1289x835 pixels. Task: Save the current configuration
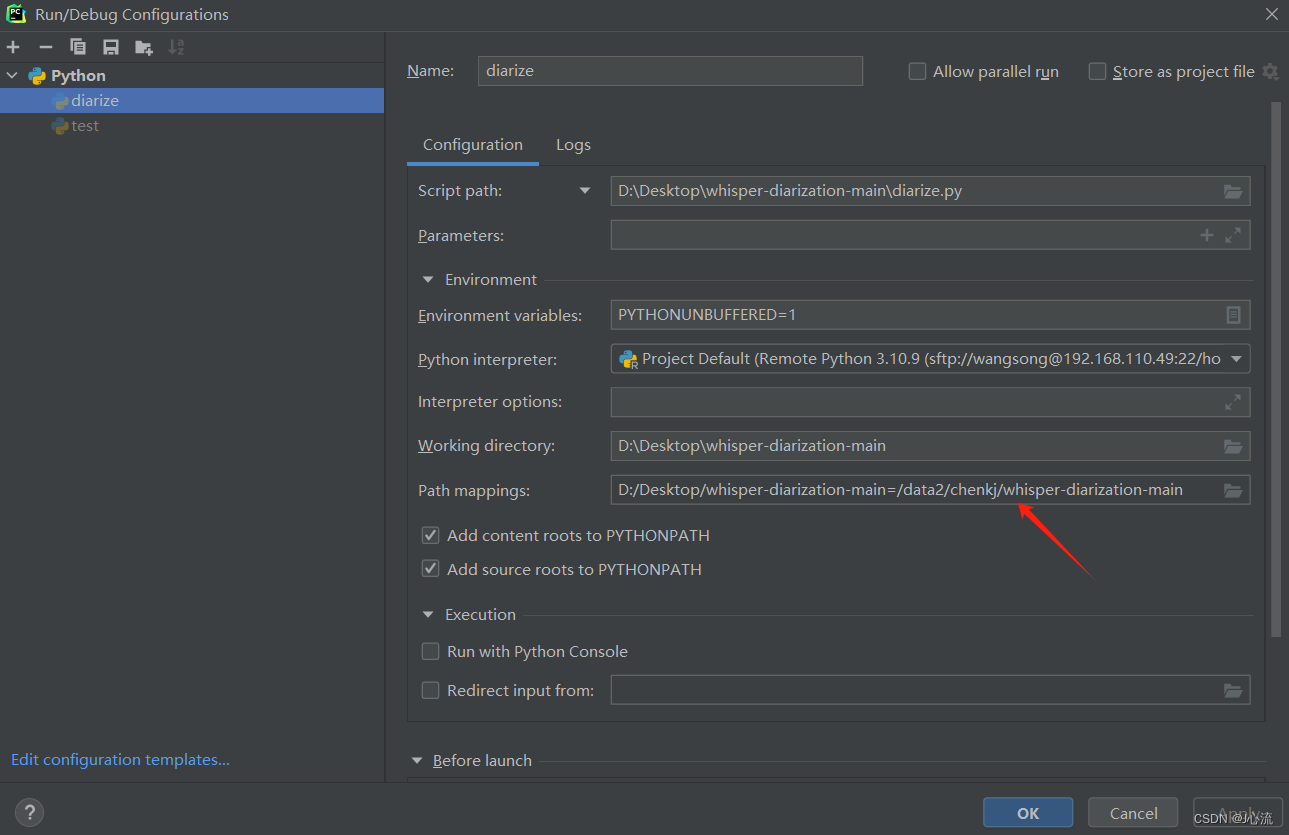110,46
